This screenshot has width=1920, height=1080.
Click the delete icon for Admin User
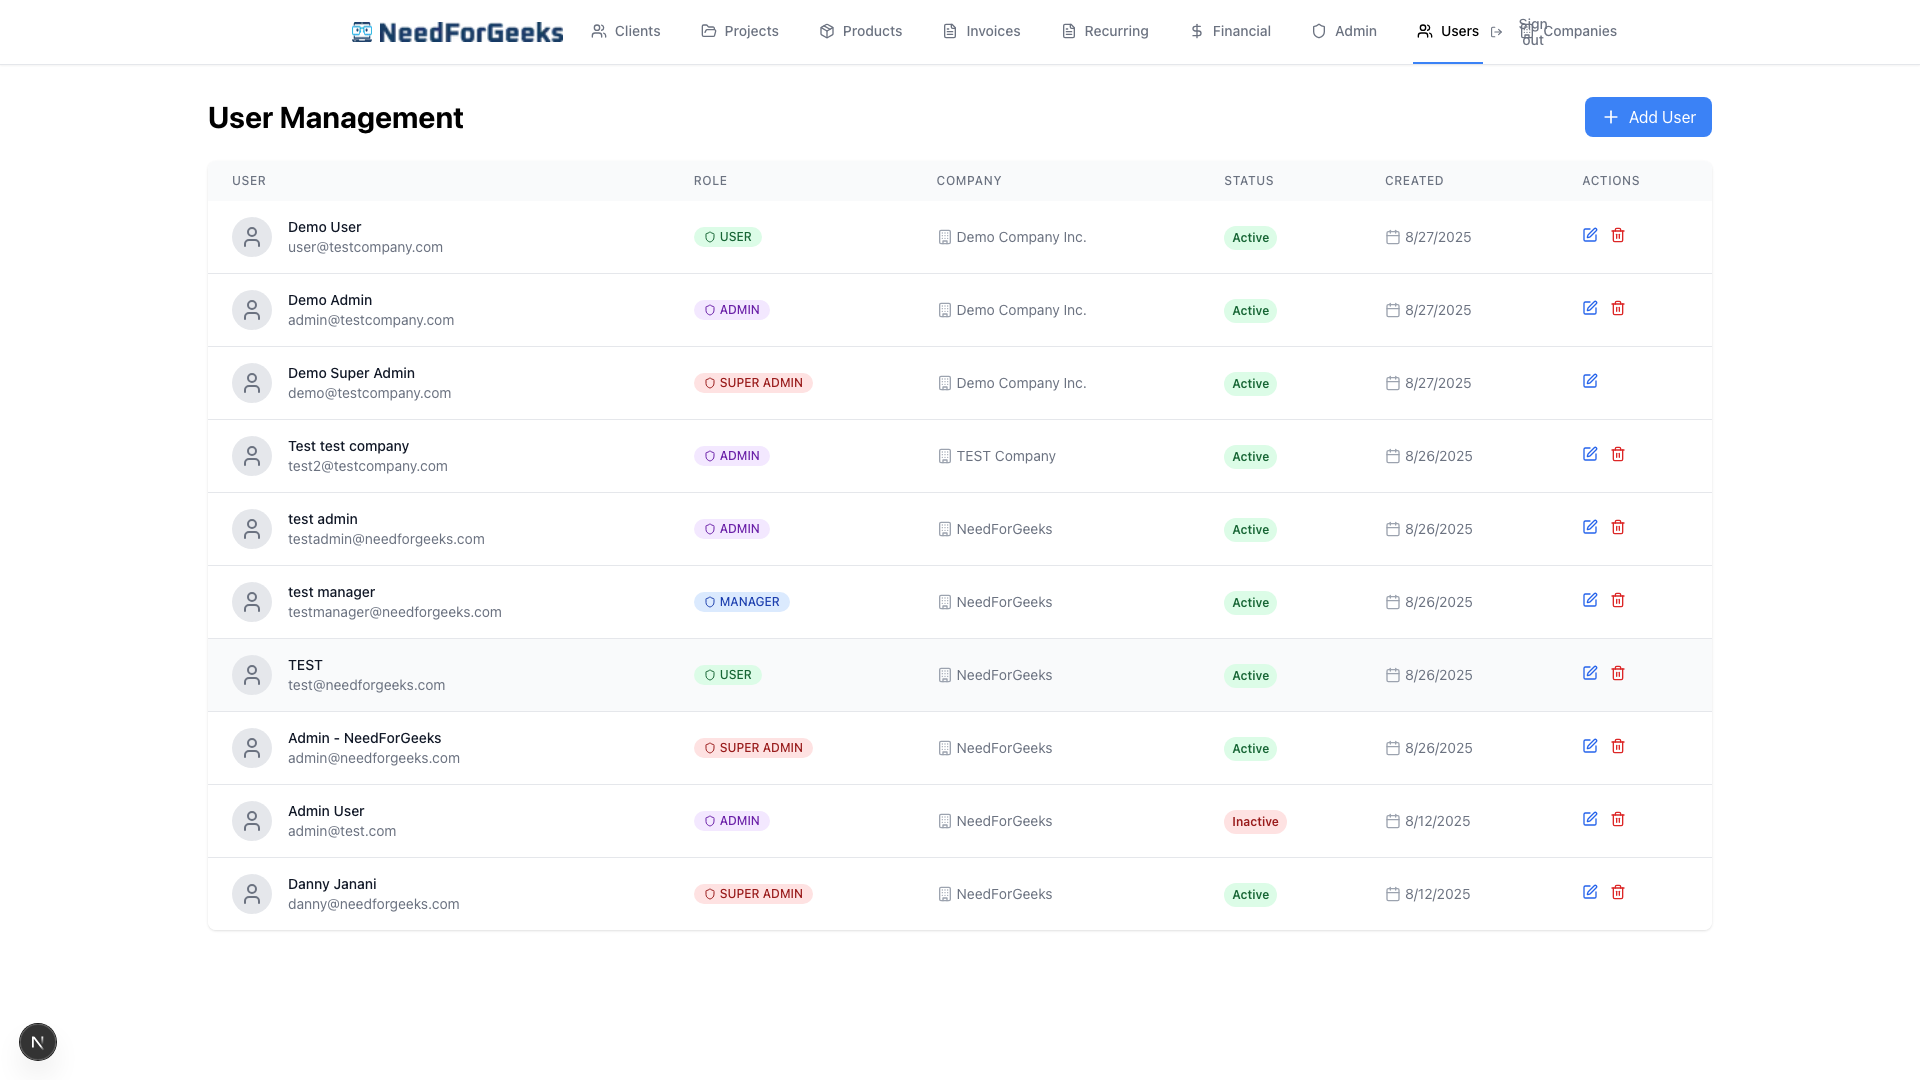click(1618, 819)
